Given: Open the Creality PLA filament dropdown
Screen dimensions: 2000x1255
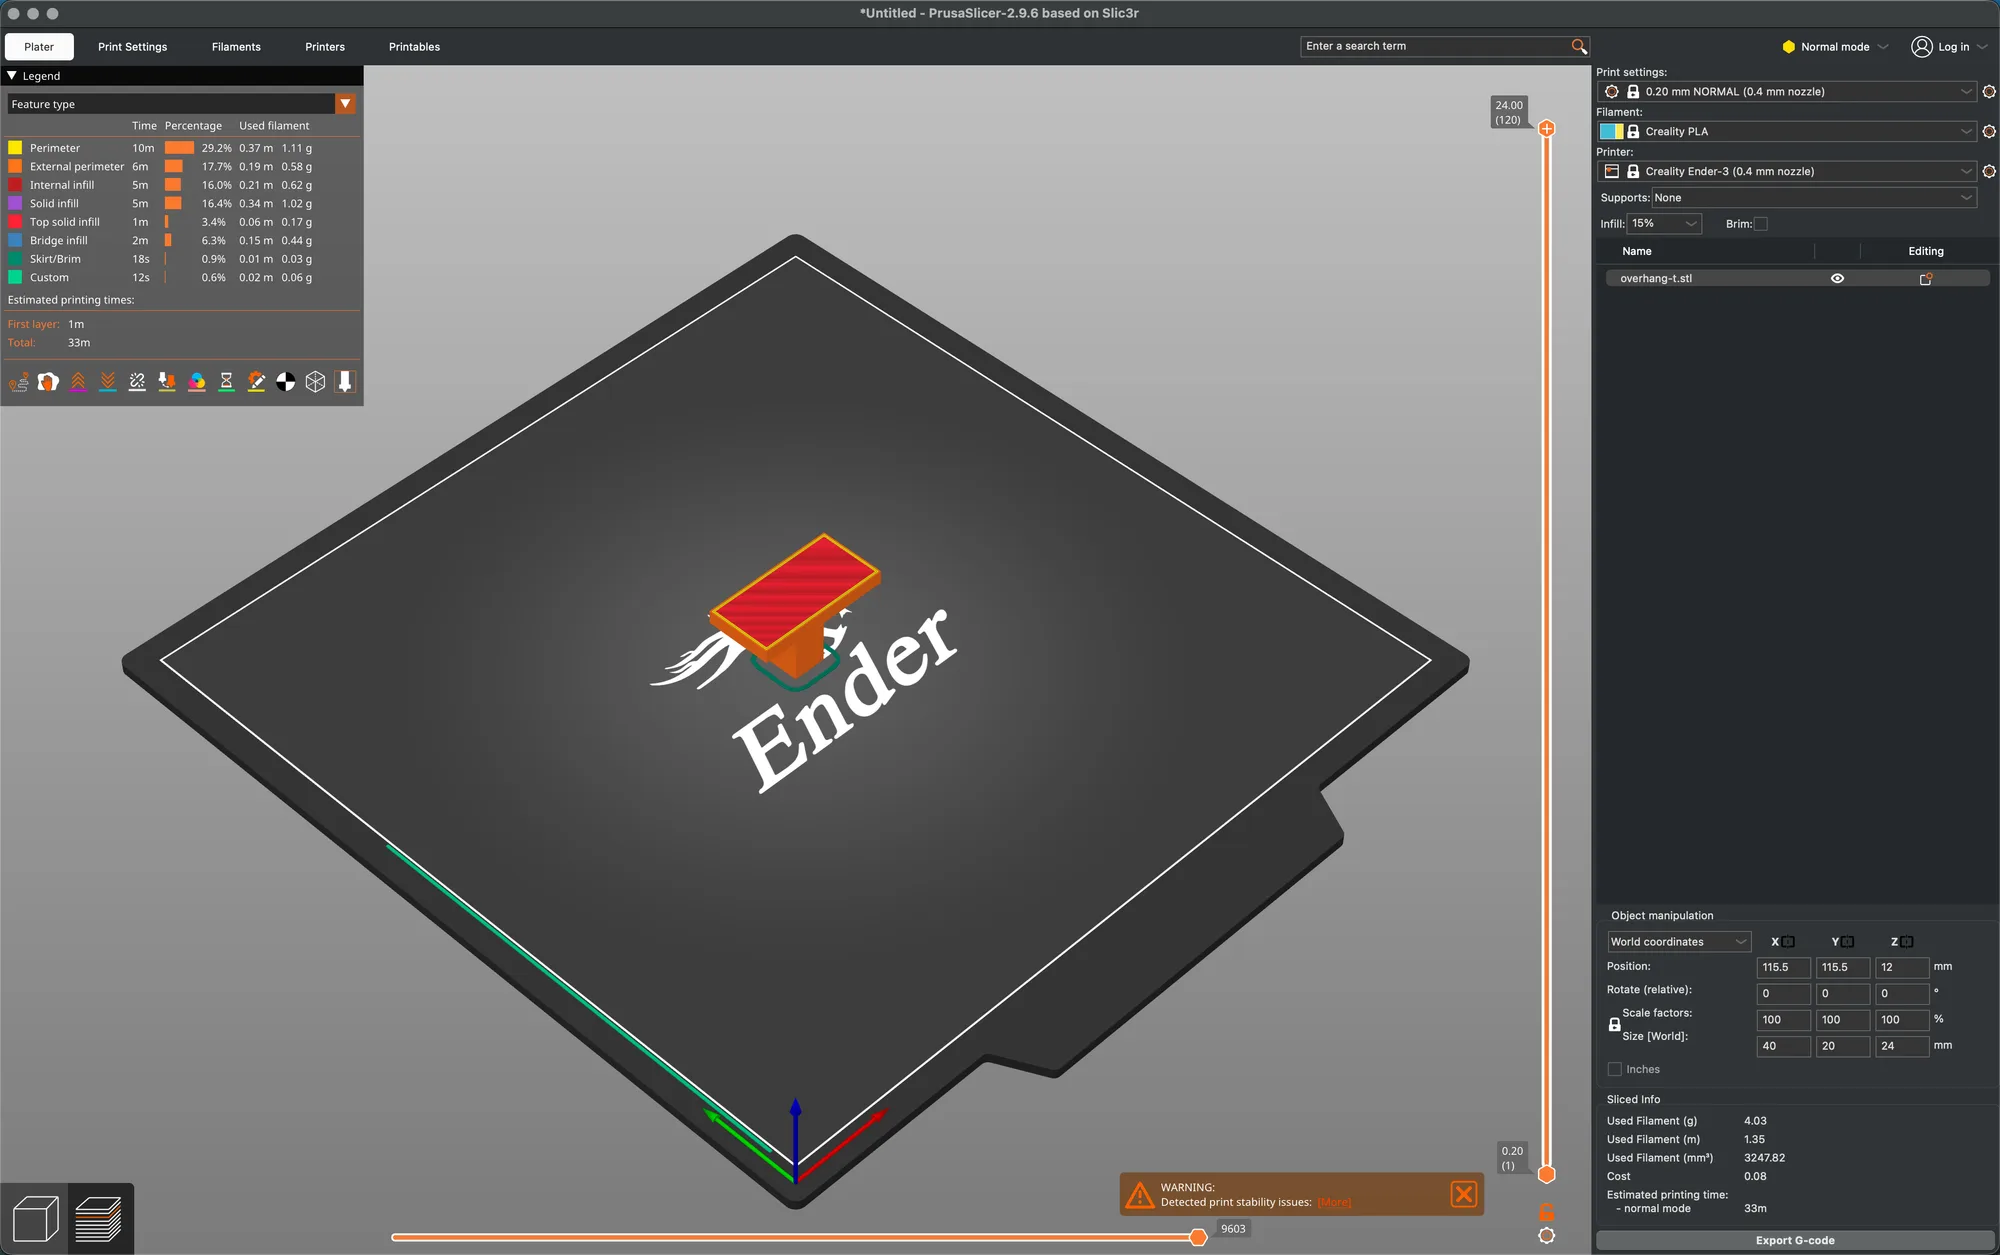Looking at the screenshot, I should (1786, 131).
